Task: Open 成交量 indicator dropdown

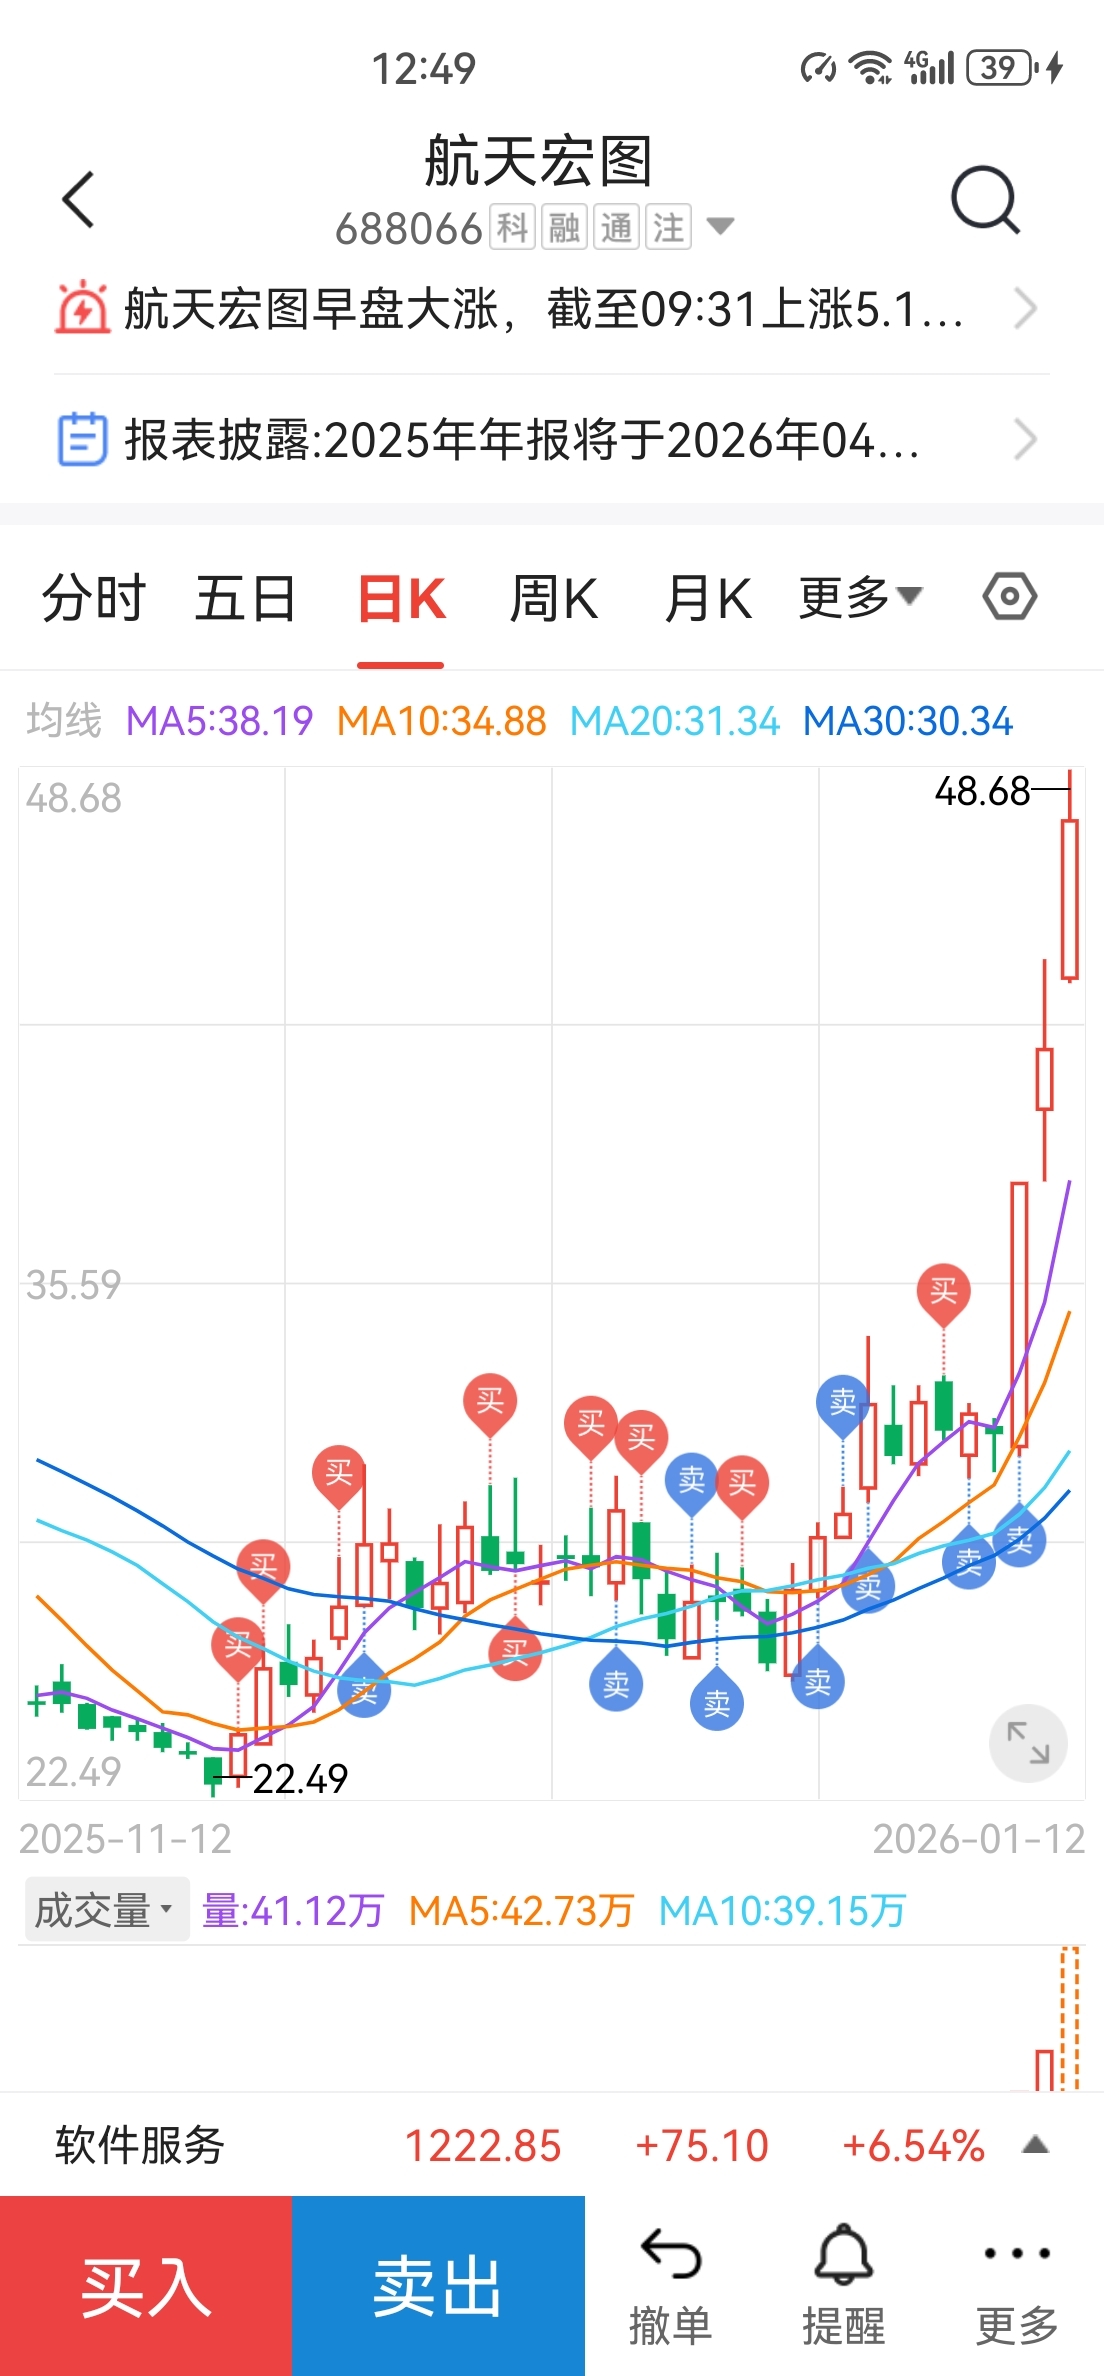Action: click(107, 1910)
